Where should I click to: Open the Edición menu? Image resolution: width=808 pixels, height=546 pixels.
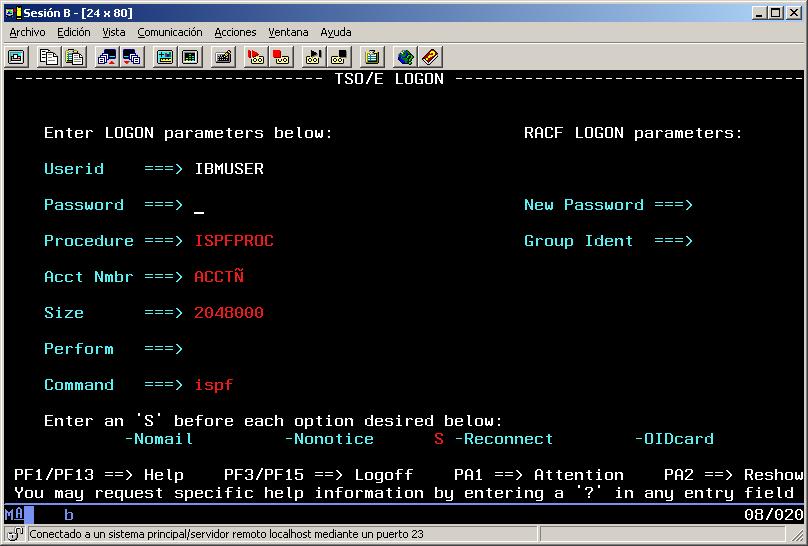click(74, 32)
